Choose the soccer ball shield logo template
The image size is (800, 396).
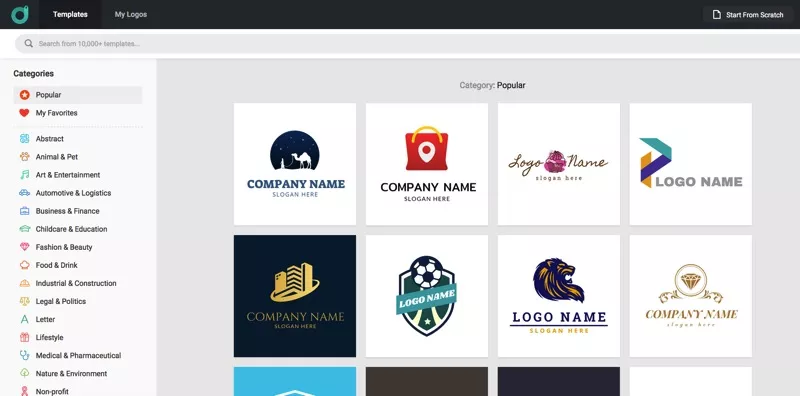pos(427,296)
